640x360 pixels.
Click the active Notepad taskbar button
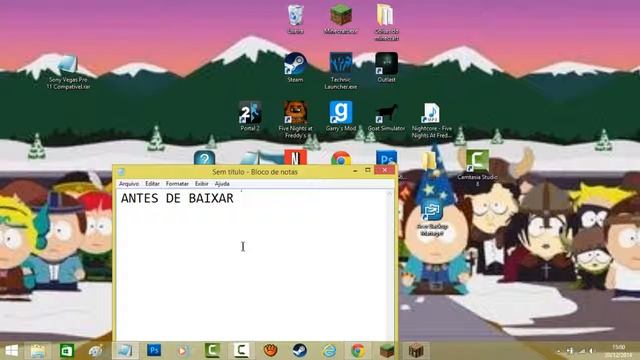click(x=125, y=351)
